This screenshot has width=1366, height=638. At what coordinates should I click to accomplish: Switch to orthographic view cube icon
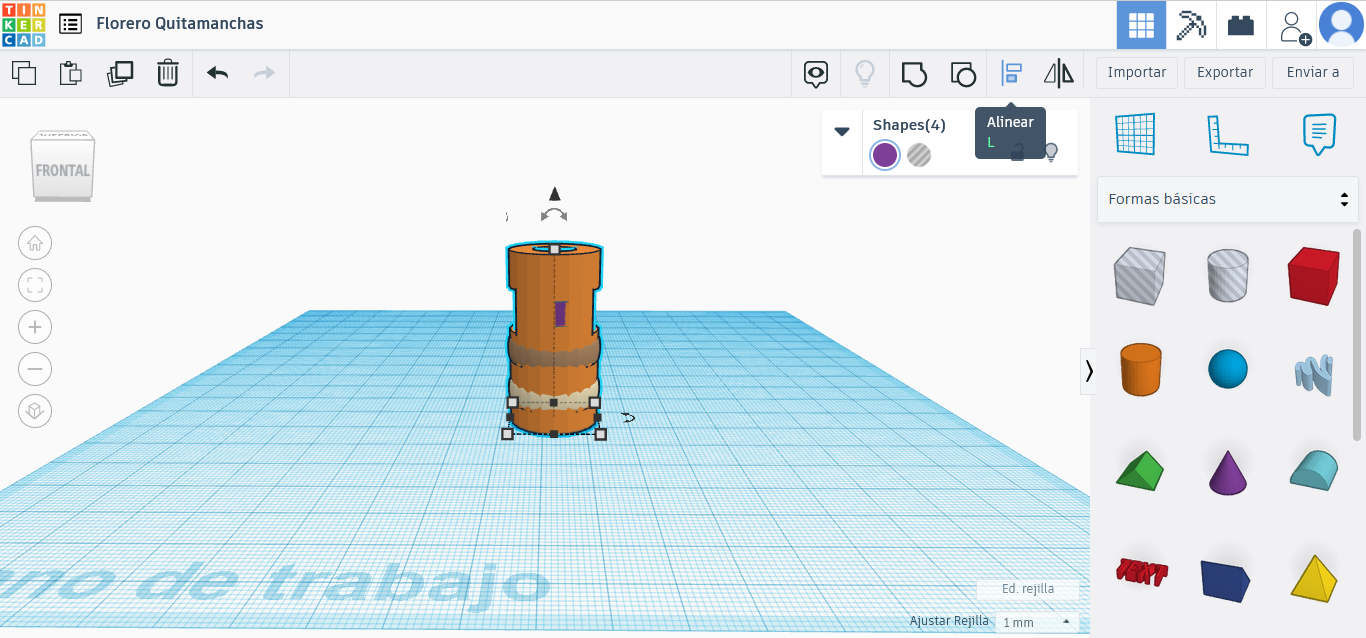pyautogui.click(x=35, y=411)
